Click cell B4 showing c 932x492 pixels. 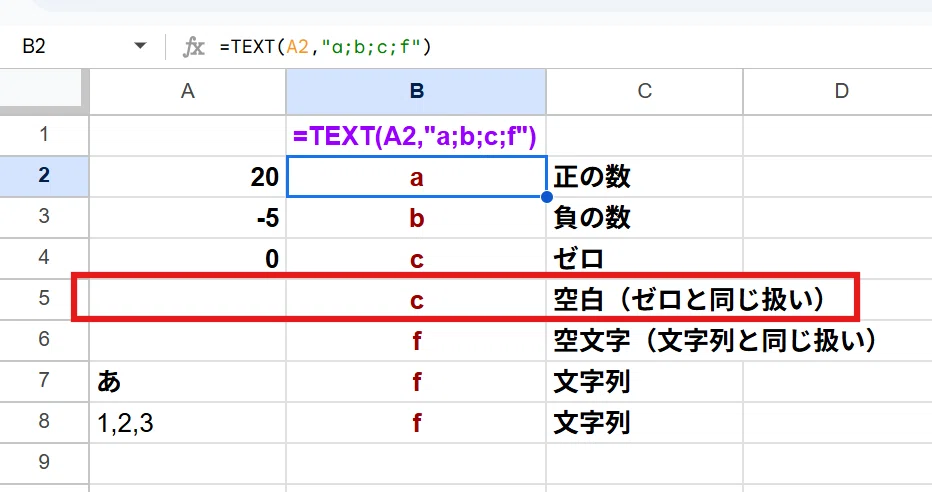pos(416,258)
